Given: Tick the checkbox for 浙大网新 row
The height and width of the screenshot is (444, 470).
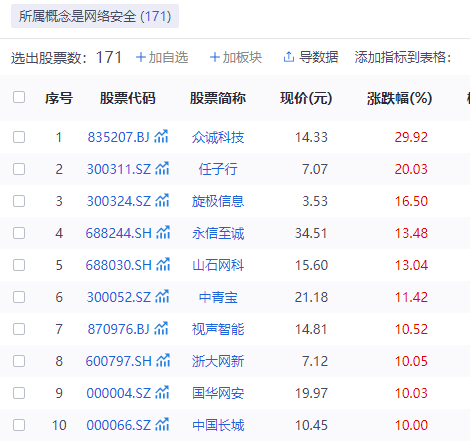Looking at the screenshot, I should [19, 361].
